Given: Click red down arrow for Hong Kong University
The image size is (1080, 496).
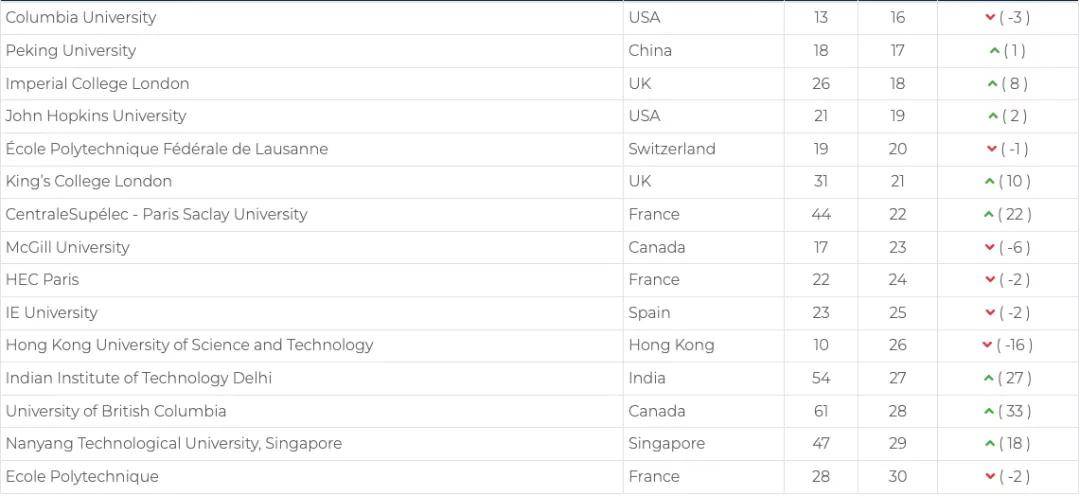Looking at the screenshot, I should pos(987,345).
